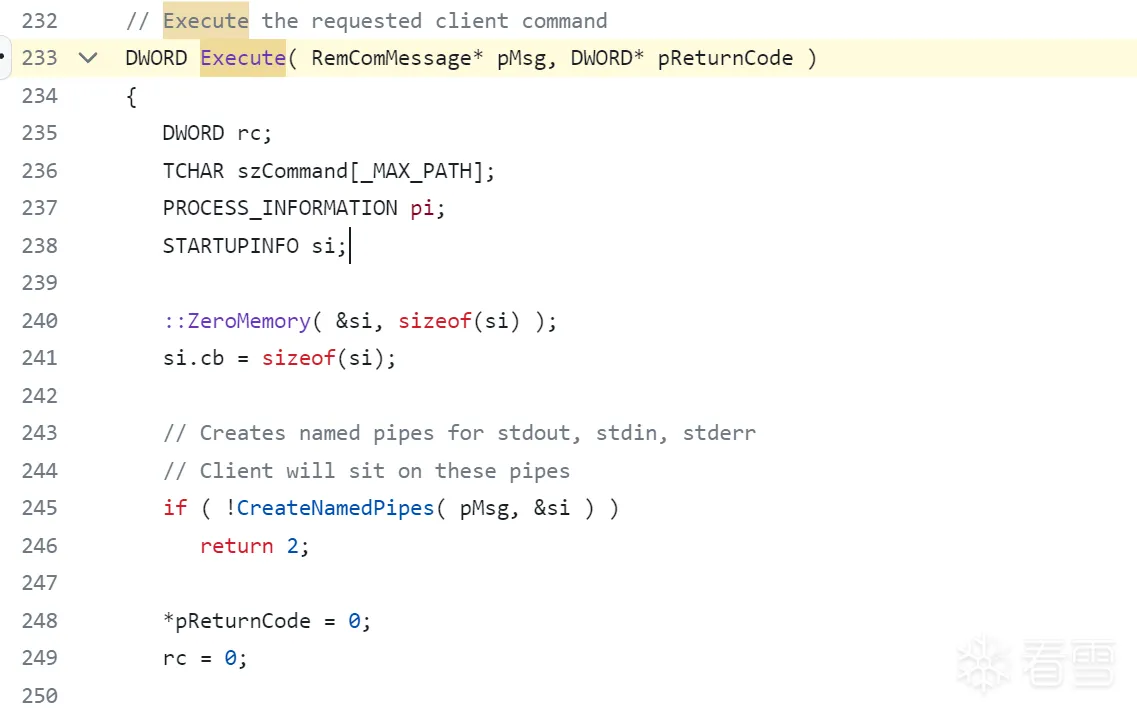Click PROCESS_INFORMATION type name
This screenshot has height=718, width=1137.
(x=280, y=207)
